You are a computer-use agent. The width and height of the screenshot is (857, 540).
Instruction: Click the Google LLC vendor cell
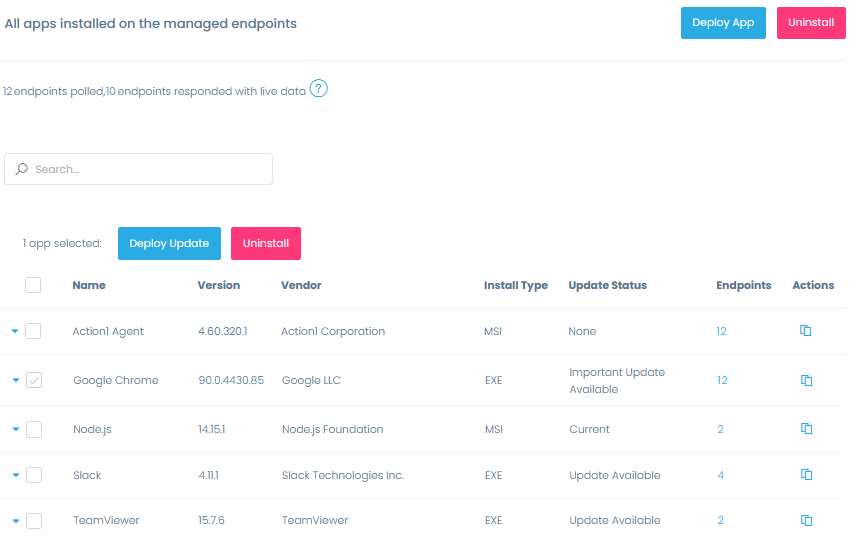(312, 380)
